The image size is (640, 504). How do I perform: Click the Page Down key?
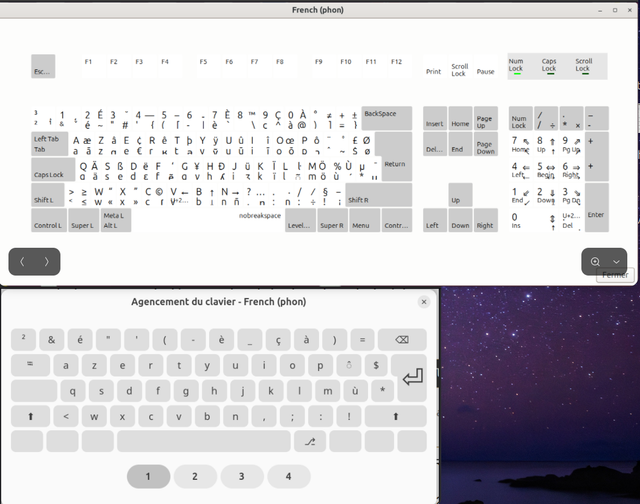486,144
